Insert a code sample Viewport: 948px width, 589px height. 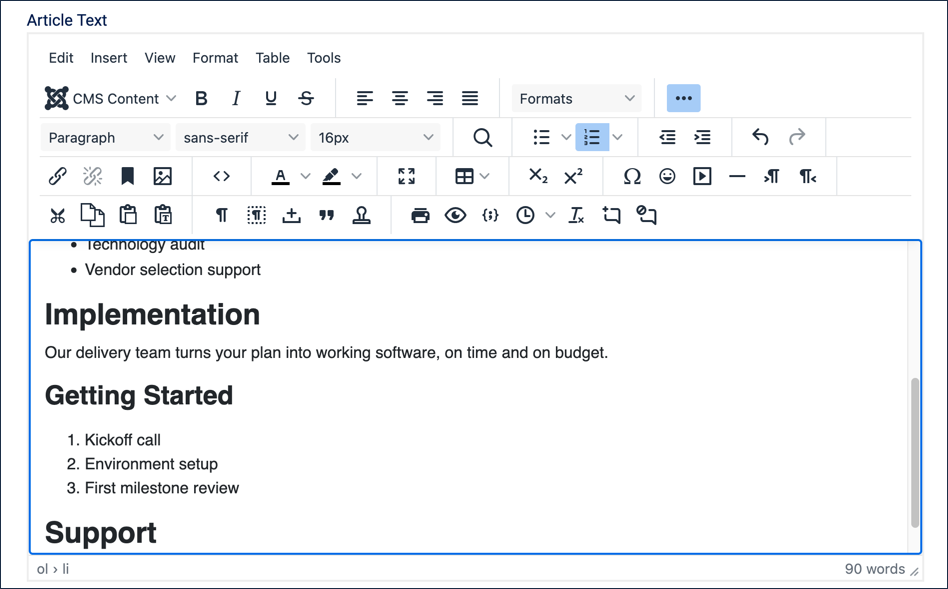coord(490,215)
